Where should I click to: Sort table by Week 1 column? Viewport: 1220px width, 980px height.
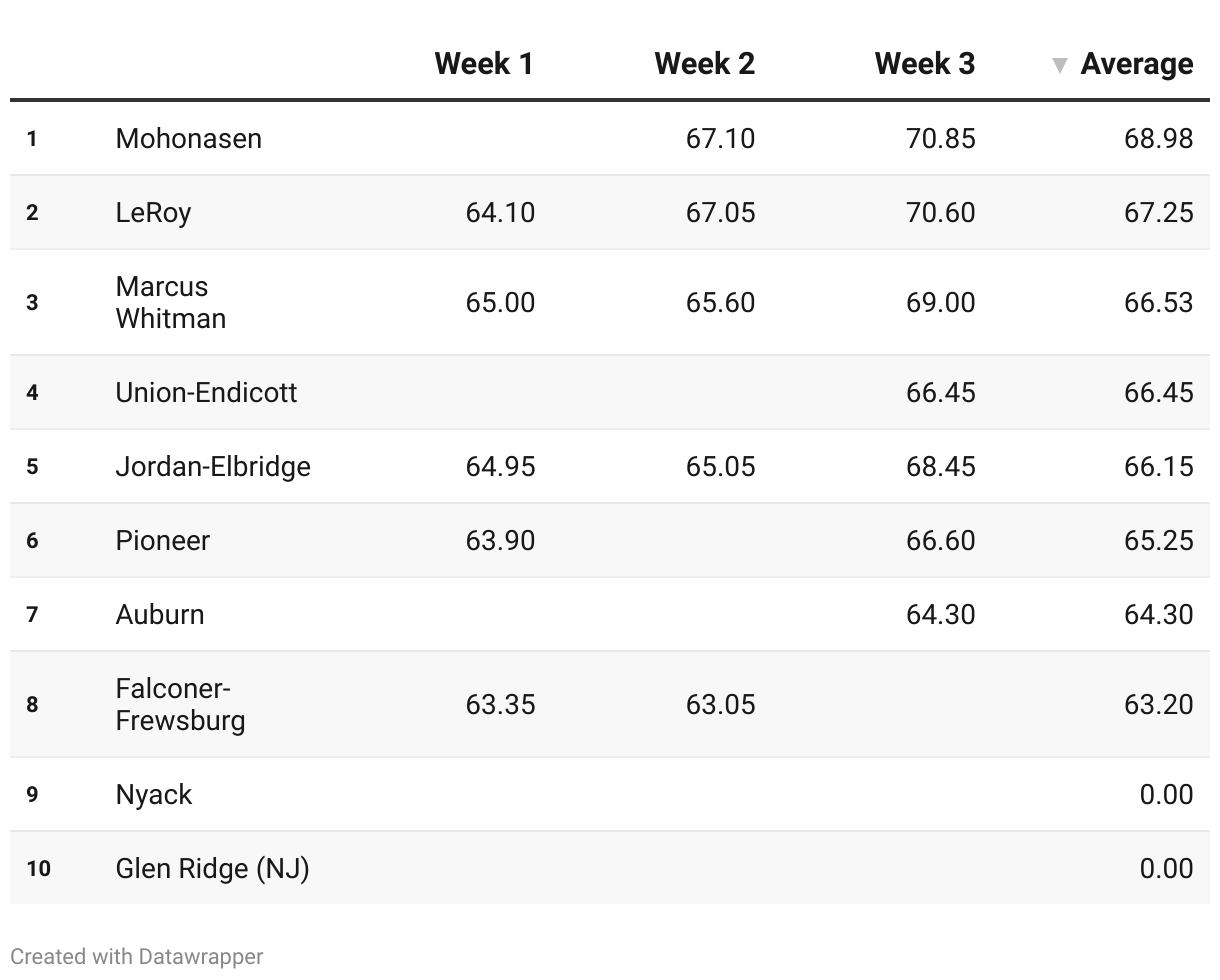(484, 64)
